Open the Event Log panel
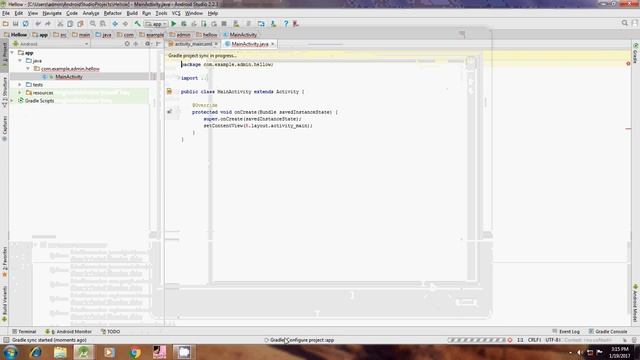 point(566,331)
